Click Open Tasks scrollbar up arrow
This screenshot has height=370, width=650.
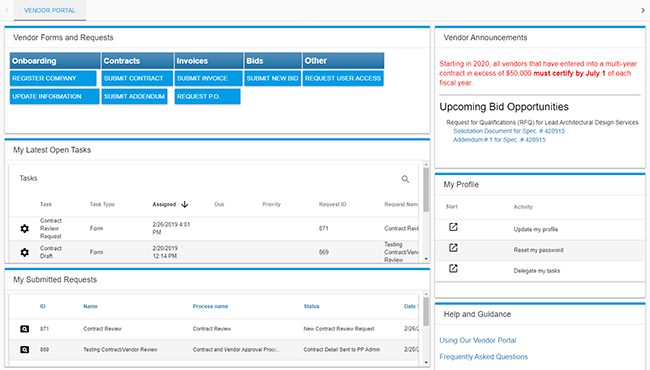coord(426,164)
